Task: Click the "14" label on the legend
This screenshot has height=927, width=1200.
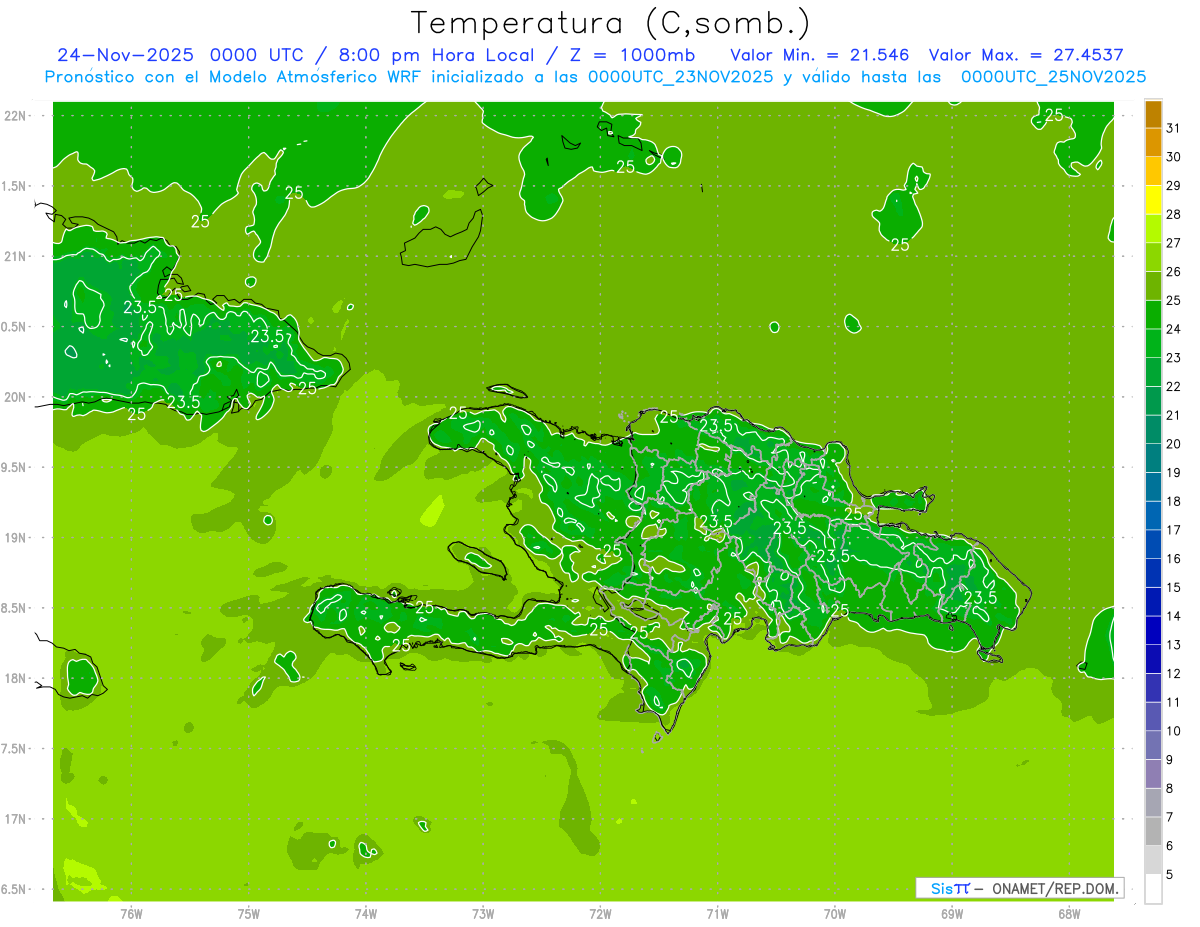Action: [1174, 617]
